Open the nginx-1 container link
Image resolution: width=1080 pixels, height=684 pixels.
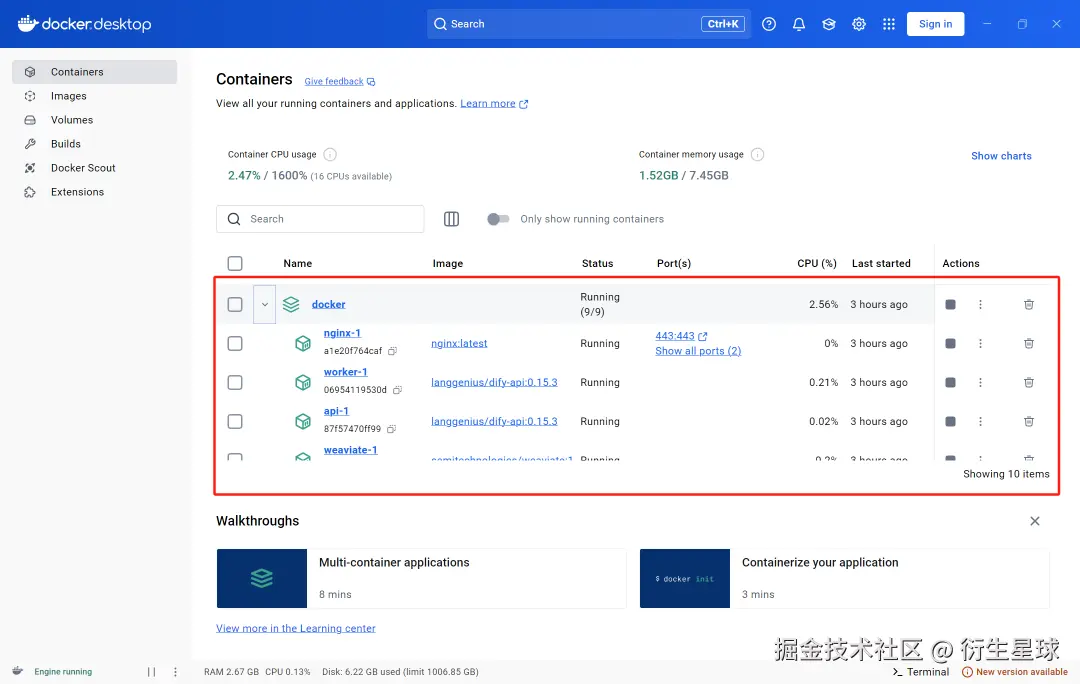pyautogui.click(x=342, y=333)
